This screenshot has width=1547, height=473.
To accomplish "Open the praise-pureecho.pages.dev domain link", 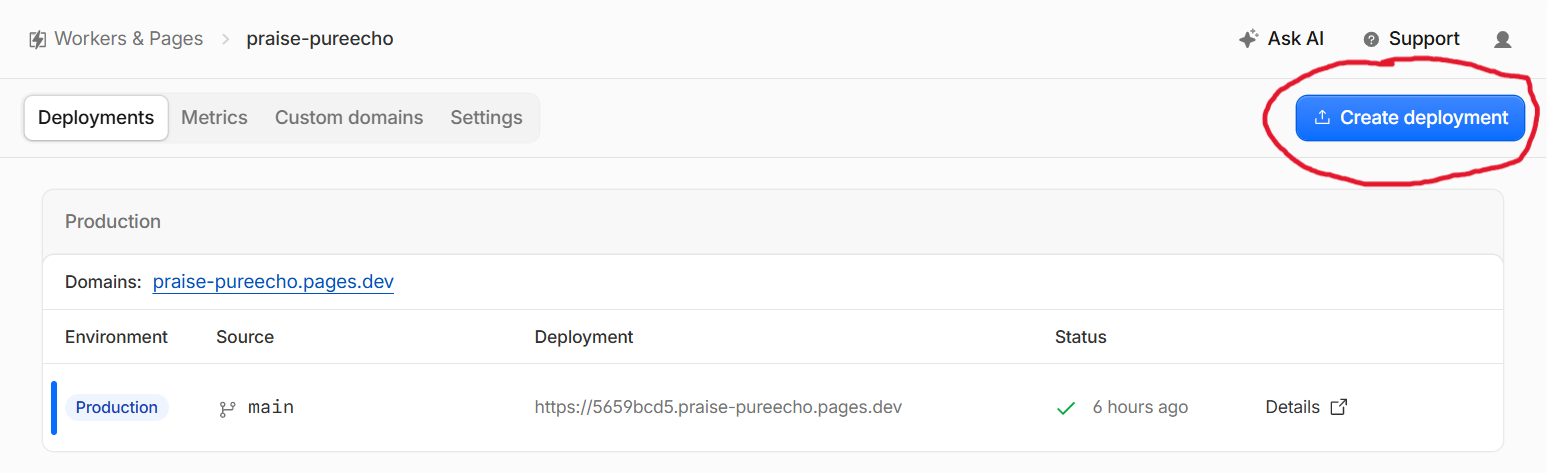I will click(273, 282).
